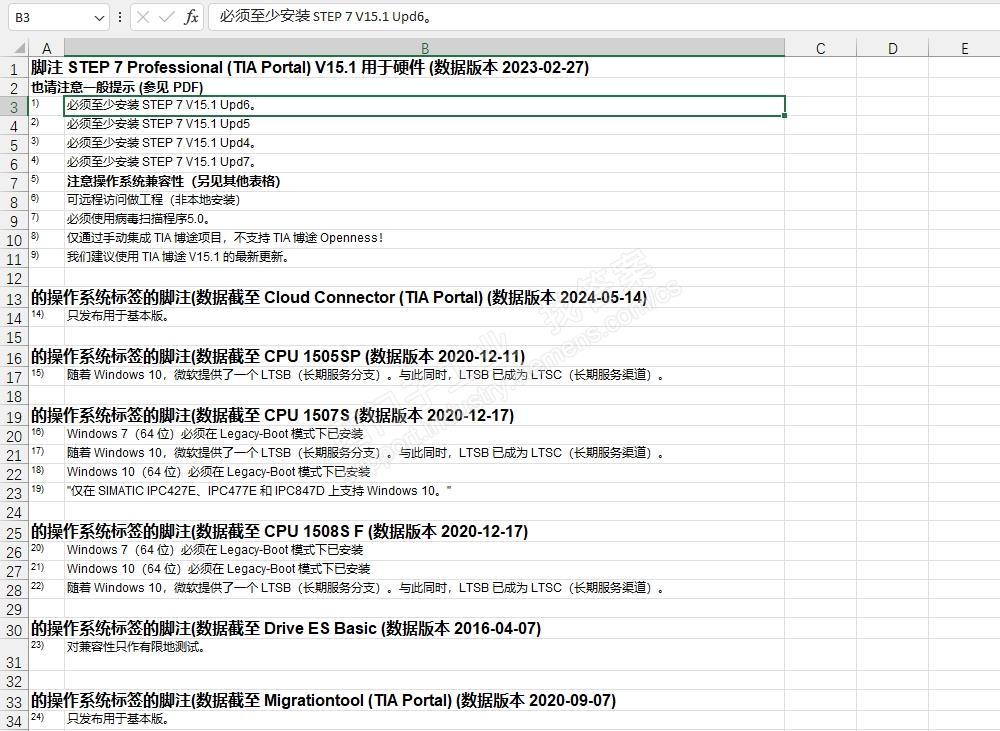
Task: Click 'Windows 7 (64 位)' cell in row 20
Action: pos(424,434)
